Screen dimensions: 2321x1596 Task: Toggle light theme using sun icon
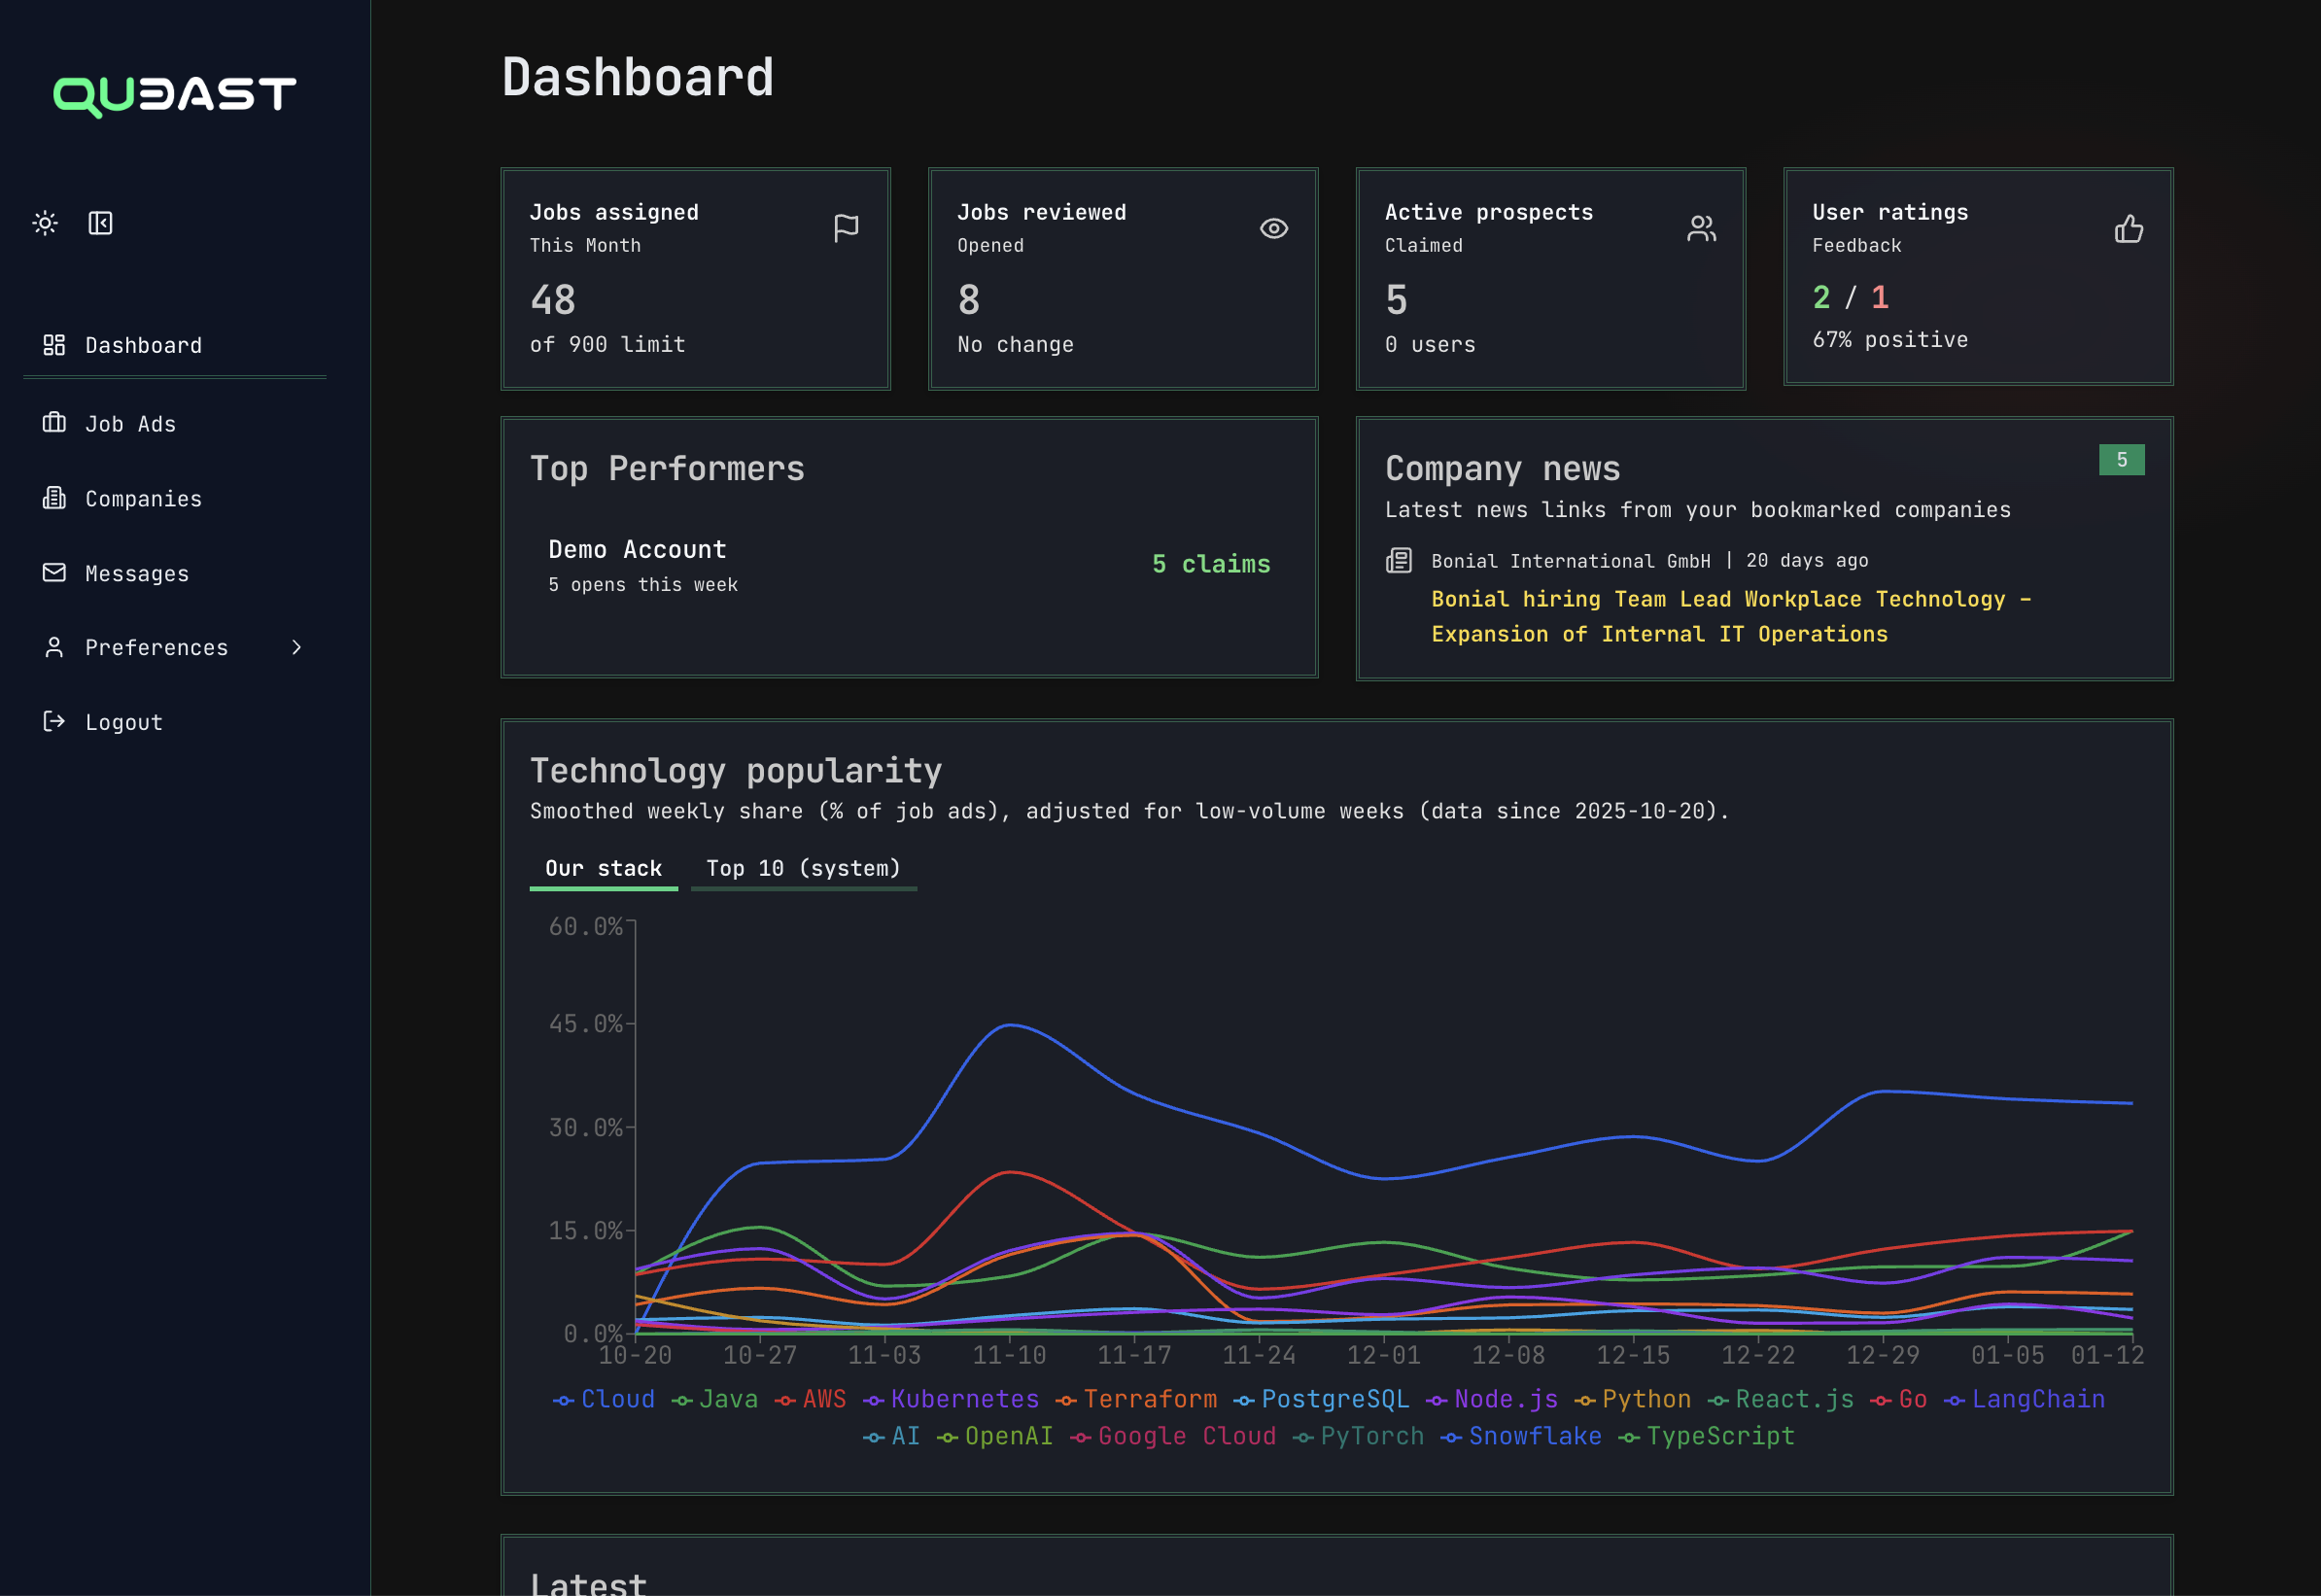click(45, 223)
